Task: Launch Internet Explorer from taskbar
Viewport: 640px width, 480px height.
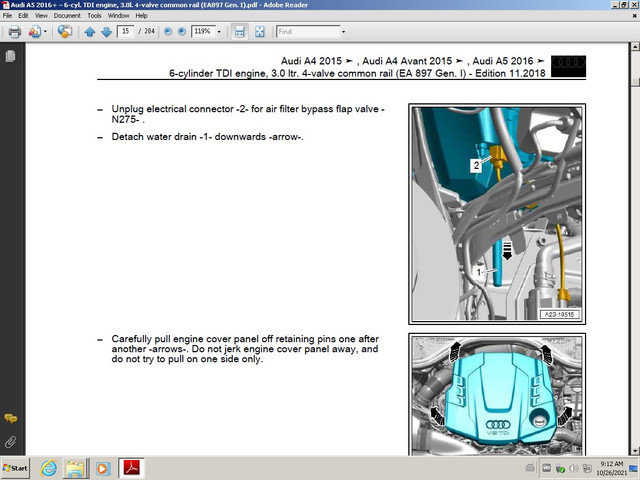Action: click(x=48, y=468)
